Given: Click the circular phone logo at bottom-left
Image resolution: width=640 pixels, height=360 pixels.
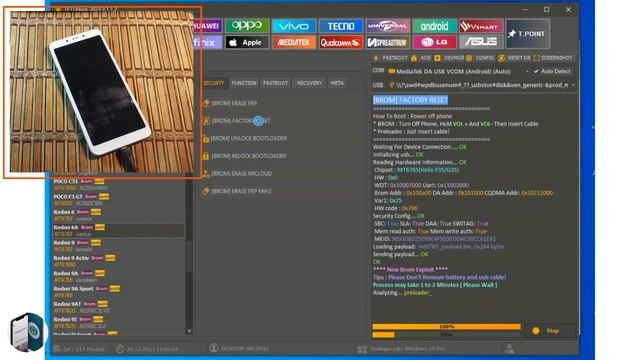Looking at the screenshot, I should pos(27,332).
